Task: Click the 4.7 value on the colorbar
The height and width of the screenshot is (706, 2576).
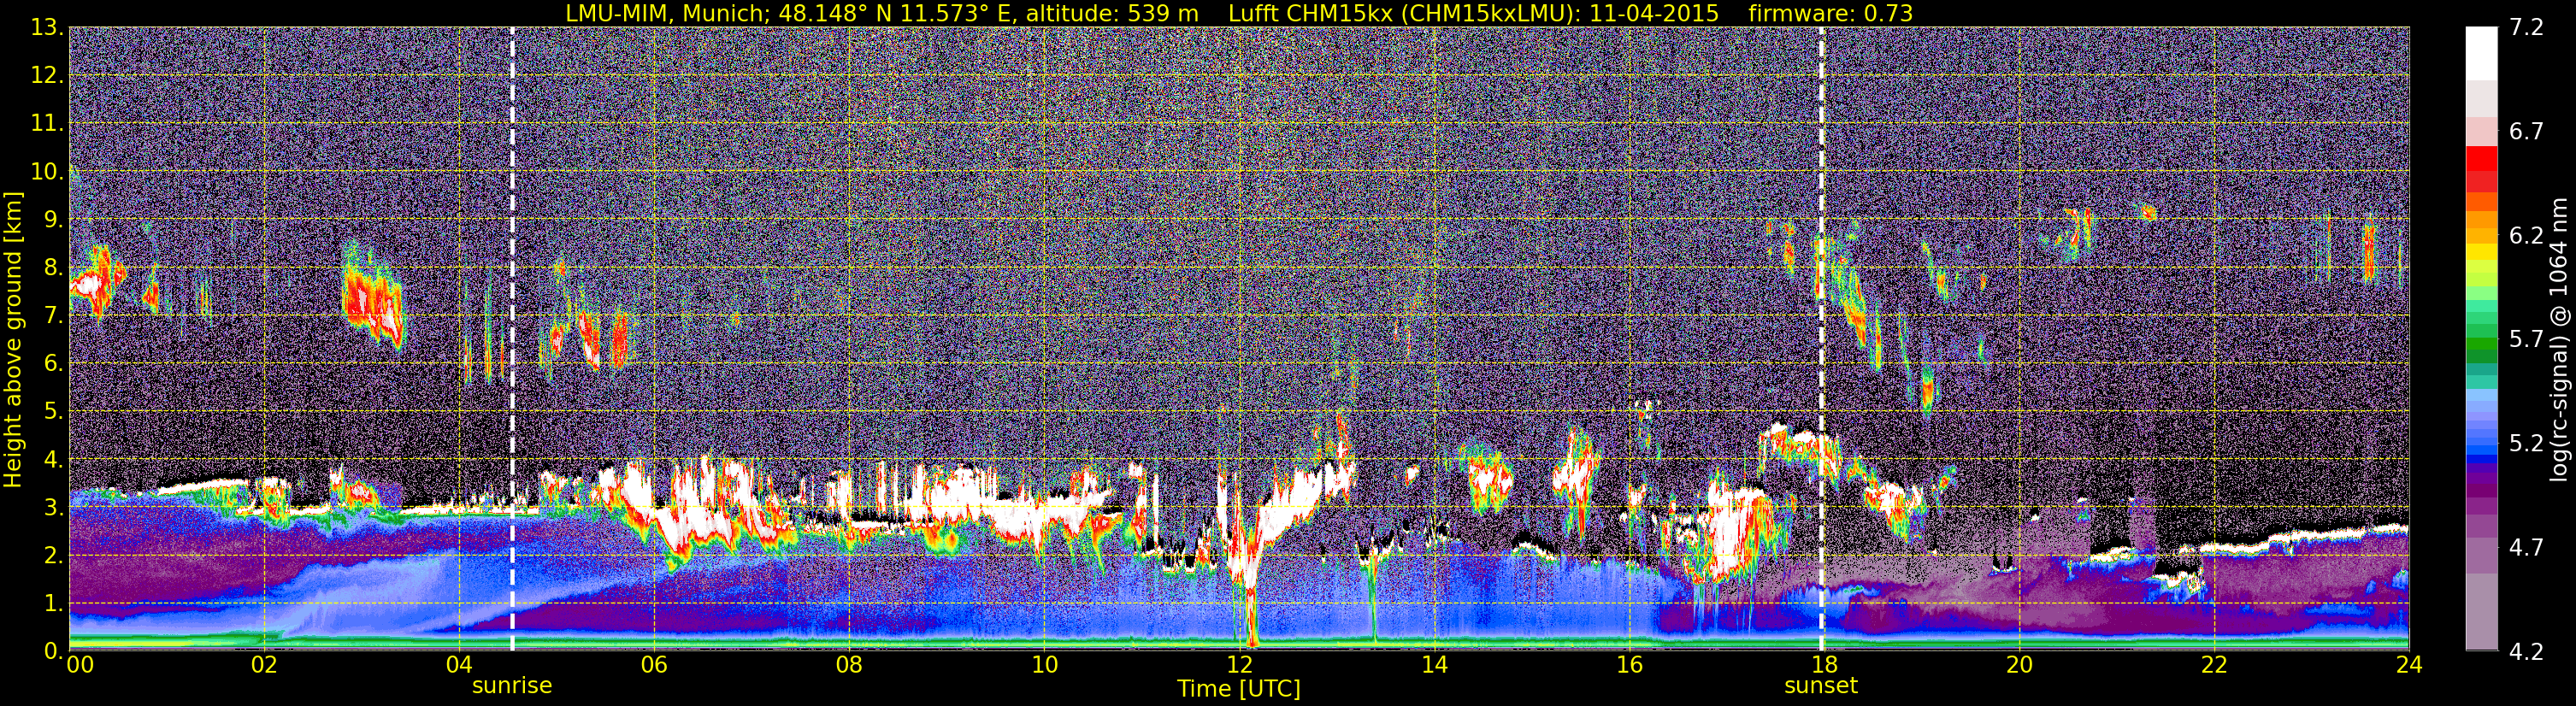Action: (x=2526, y=547)
